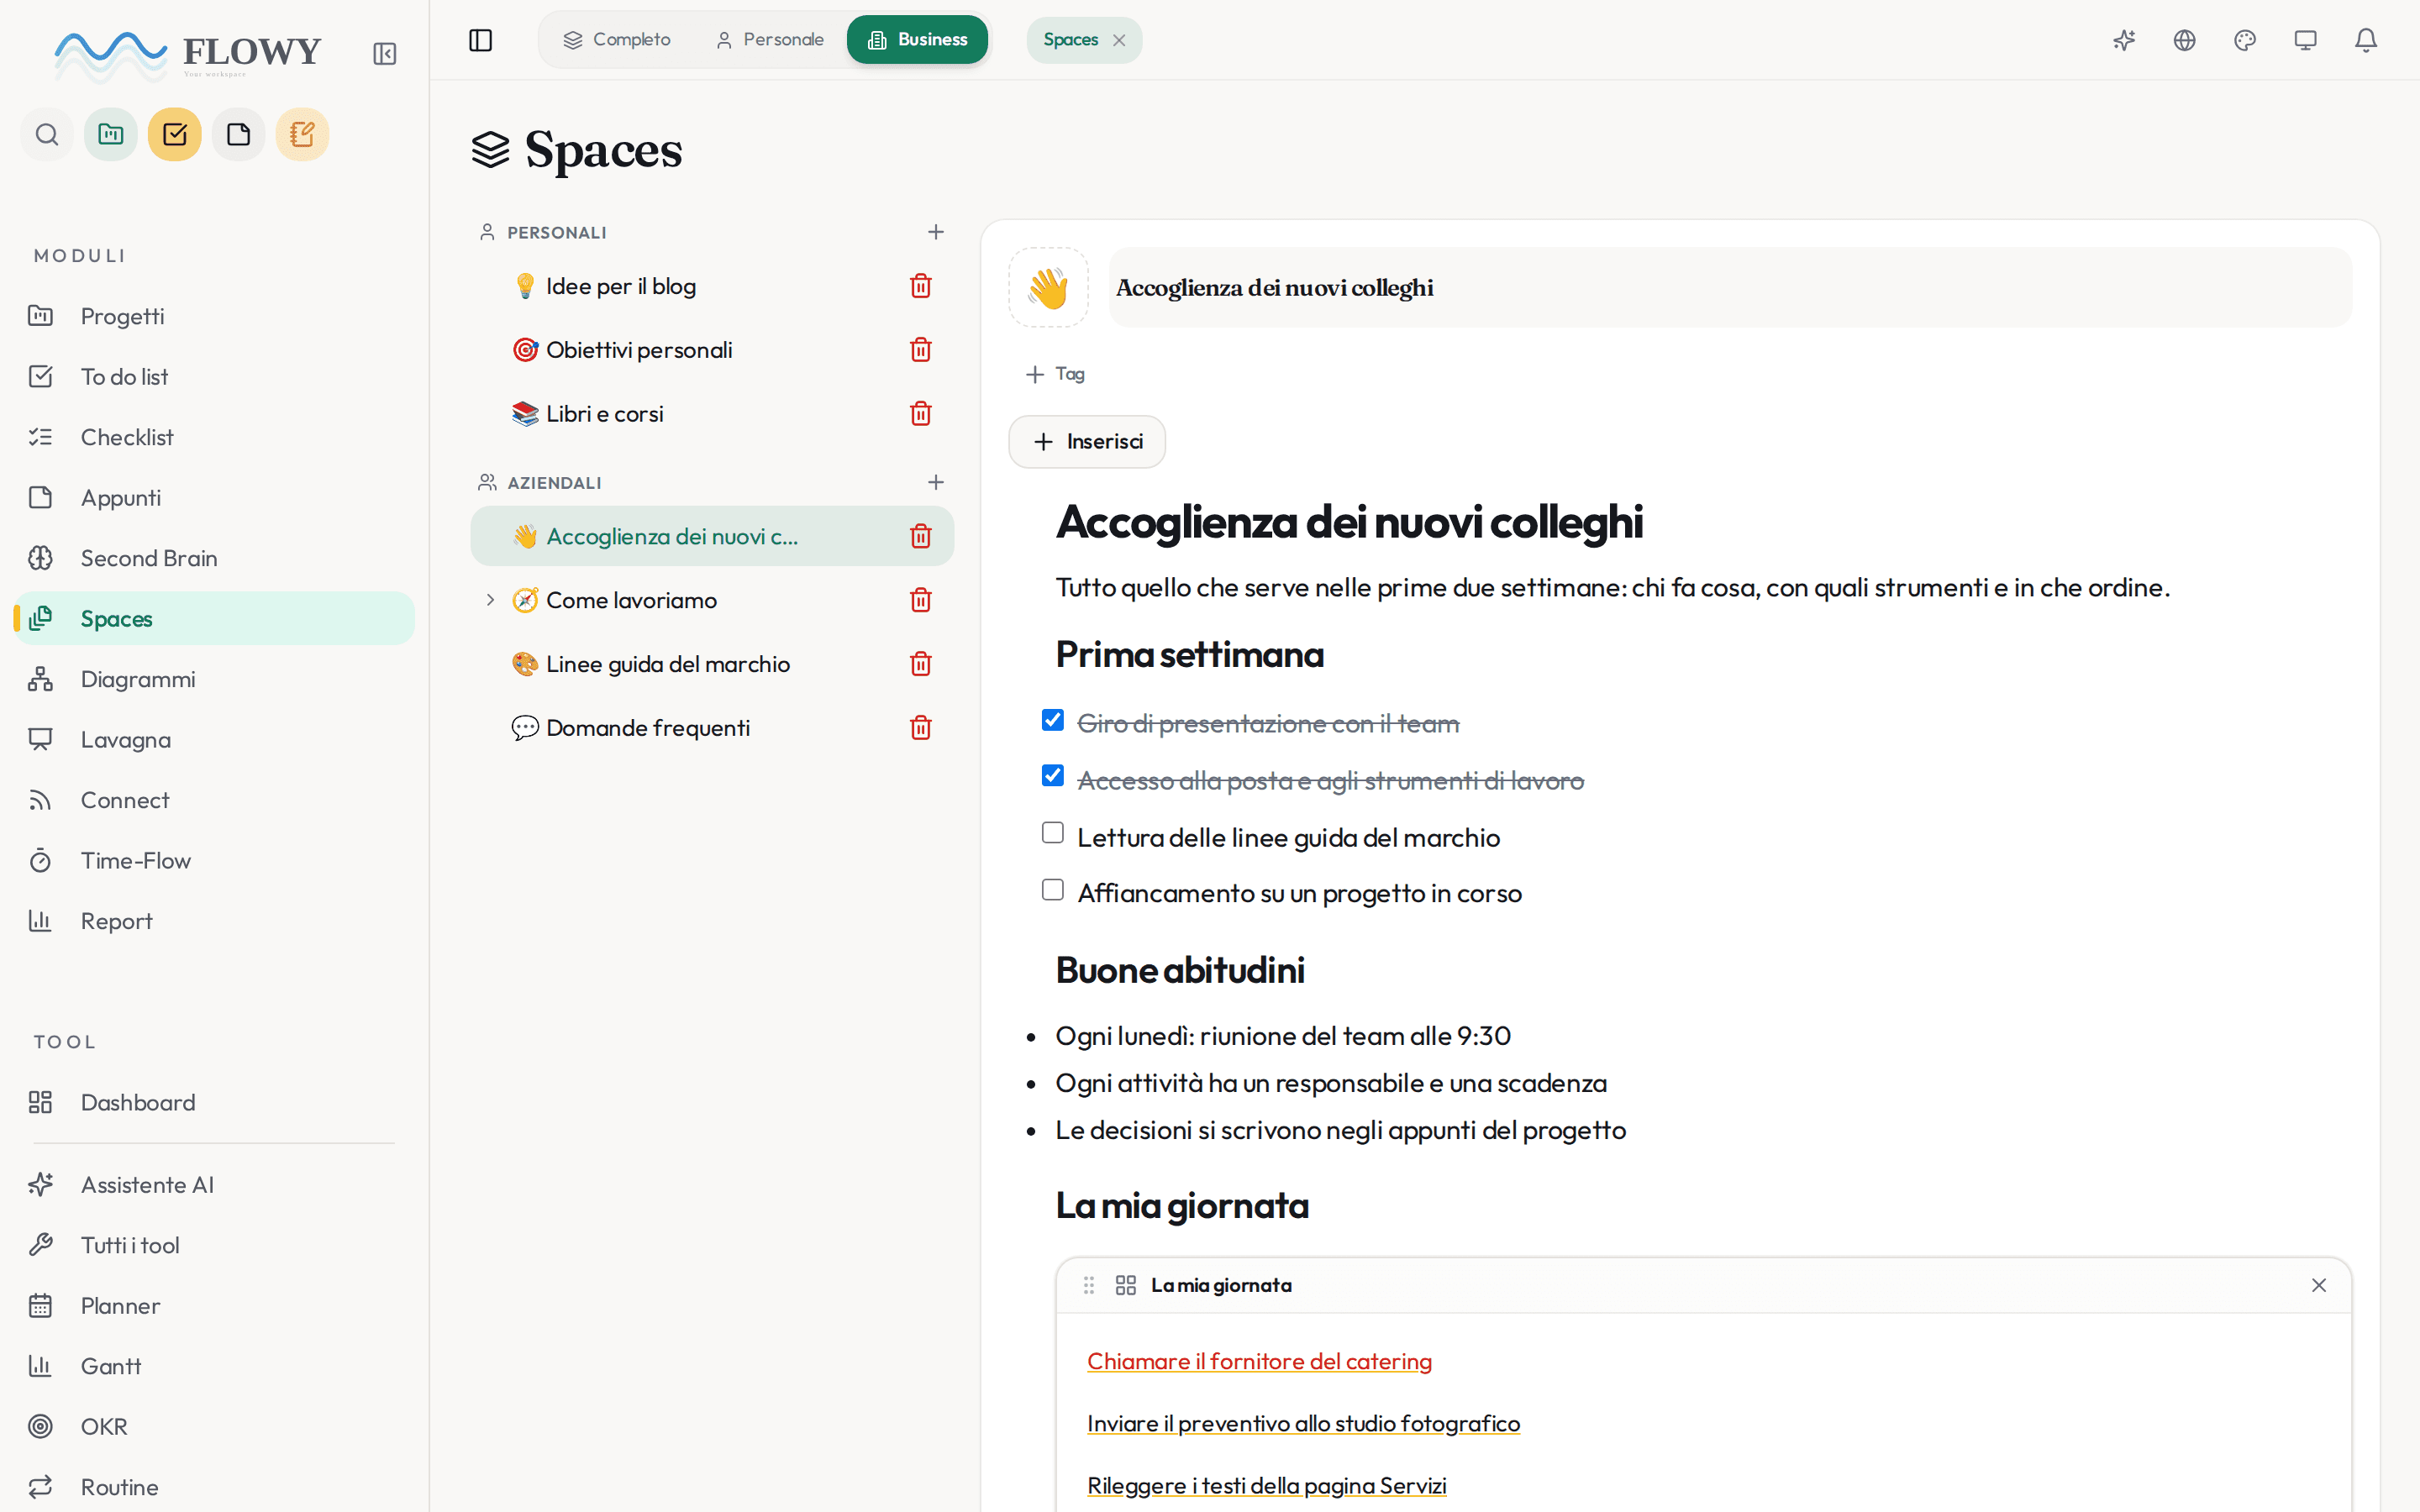Click the new note quick icon
This screenshot has height=1512, width=2420.
tap(239, 134)
